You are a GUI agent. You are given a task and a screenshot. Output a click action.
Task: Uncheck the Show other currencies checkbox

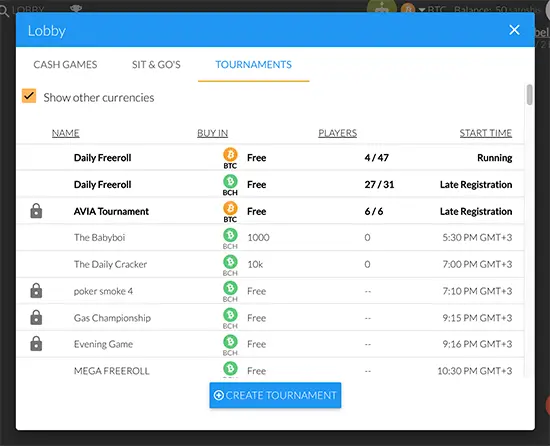click(x=29, y=96)
